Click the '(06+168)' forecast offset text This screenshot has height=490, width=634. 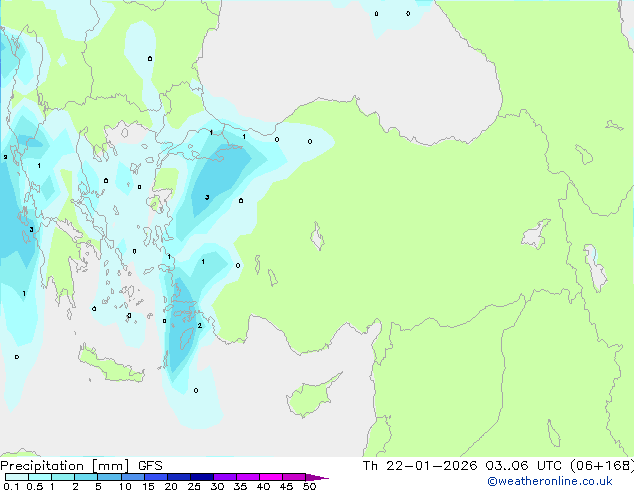click(x=602, y=466)
